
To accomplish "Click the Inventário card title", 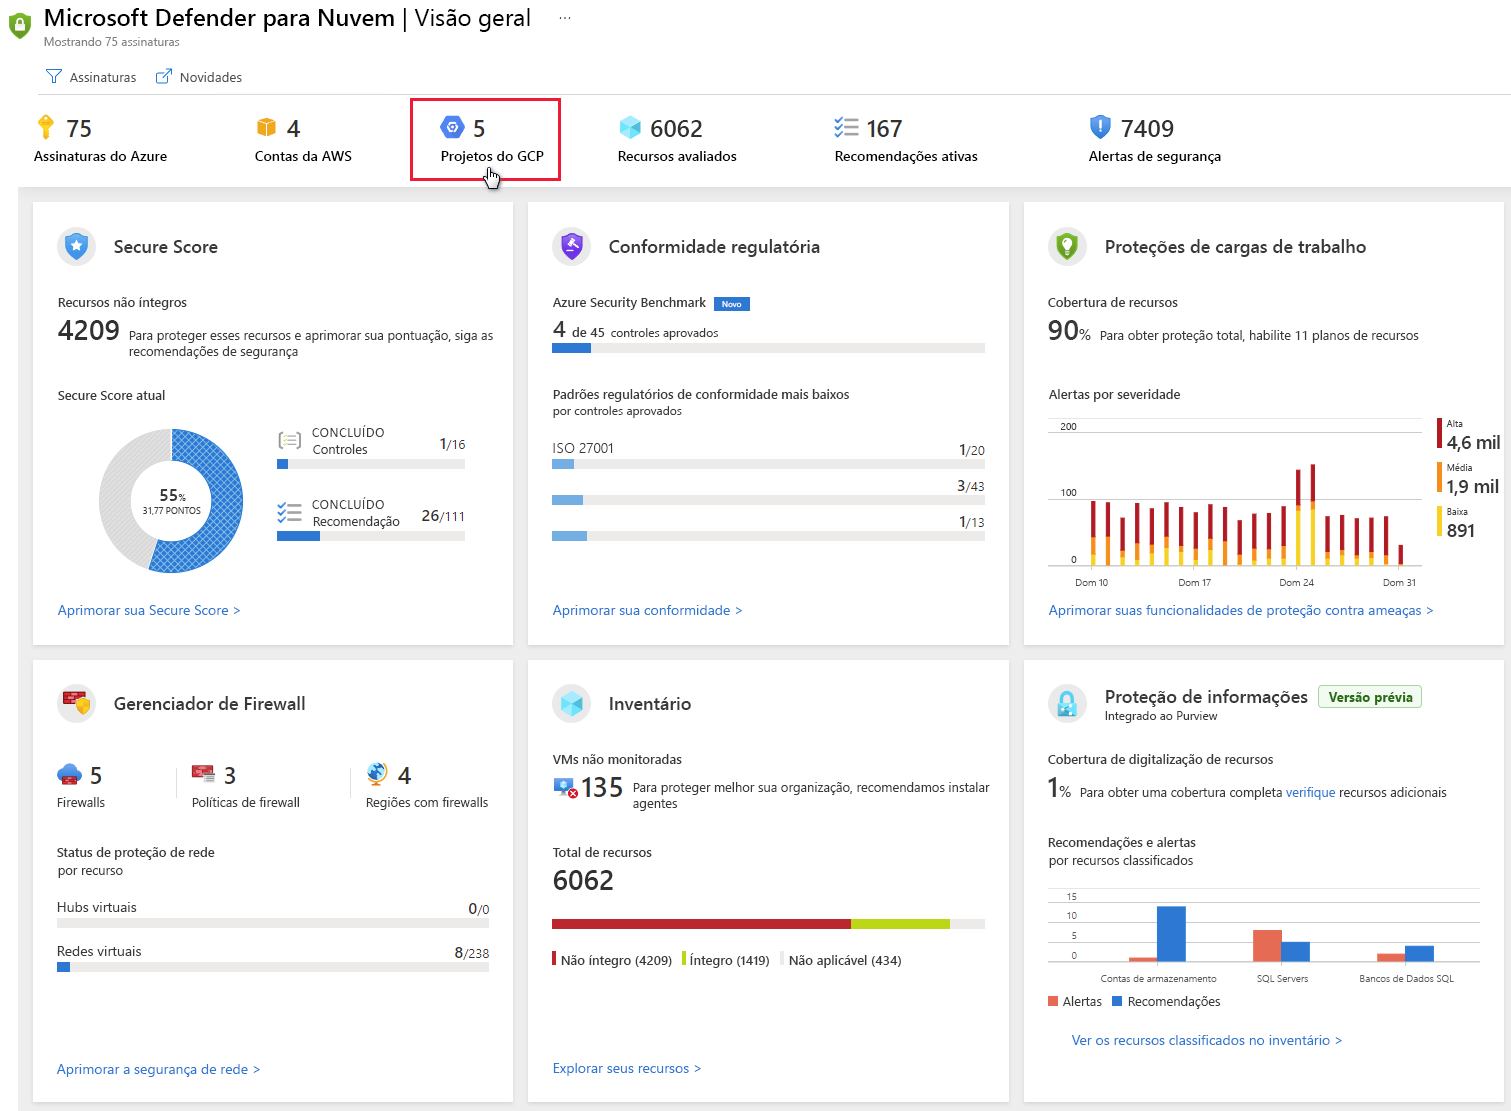I will pos(650,704).
